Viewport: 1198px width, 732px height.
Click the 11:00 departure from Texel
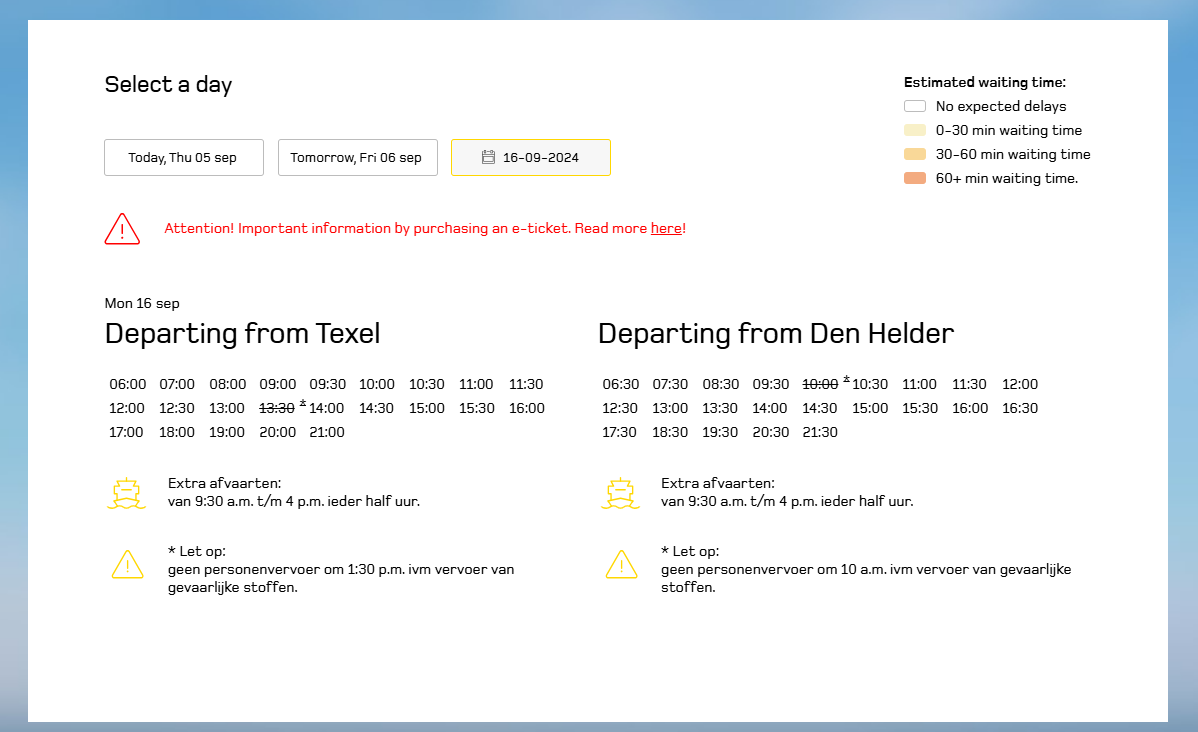[x=476, y=384]
